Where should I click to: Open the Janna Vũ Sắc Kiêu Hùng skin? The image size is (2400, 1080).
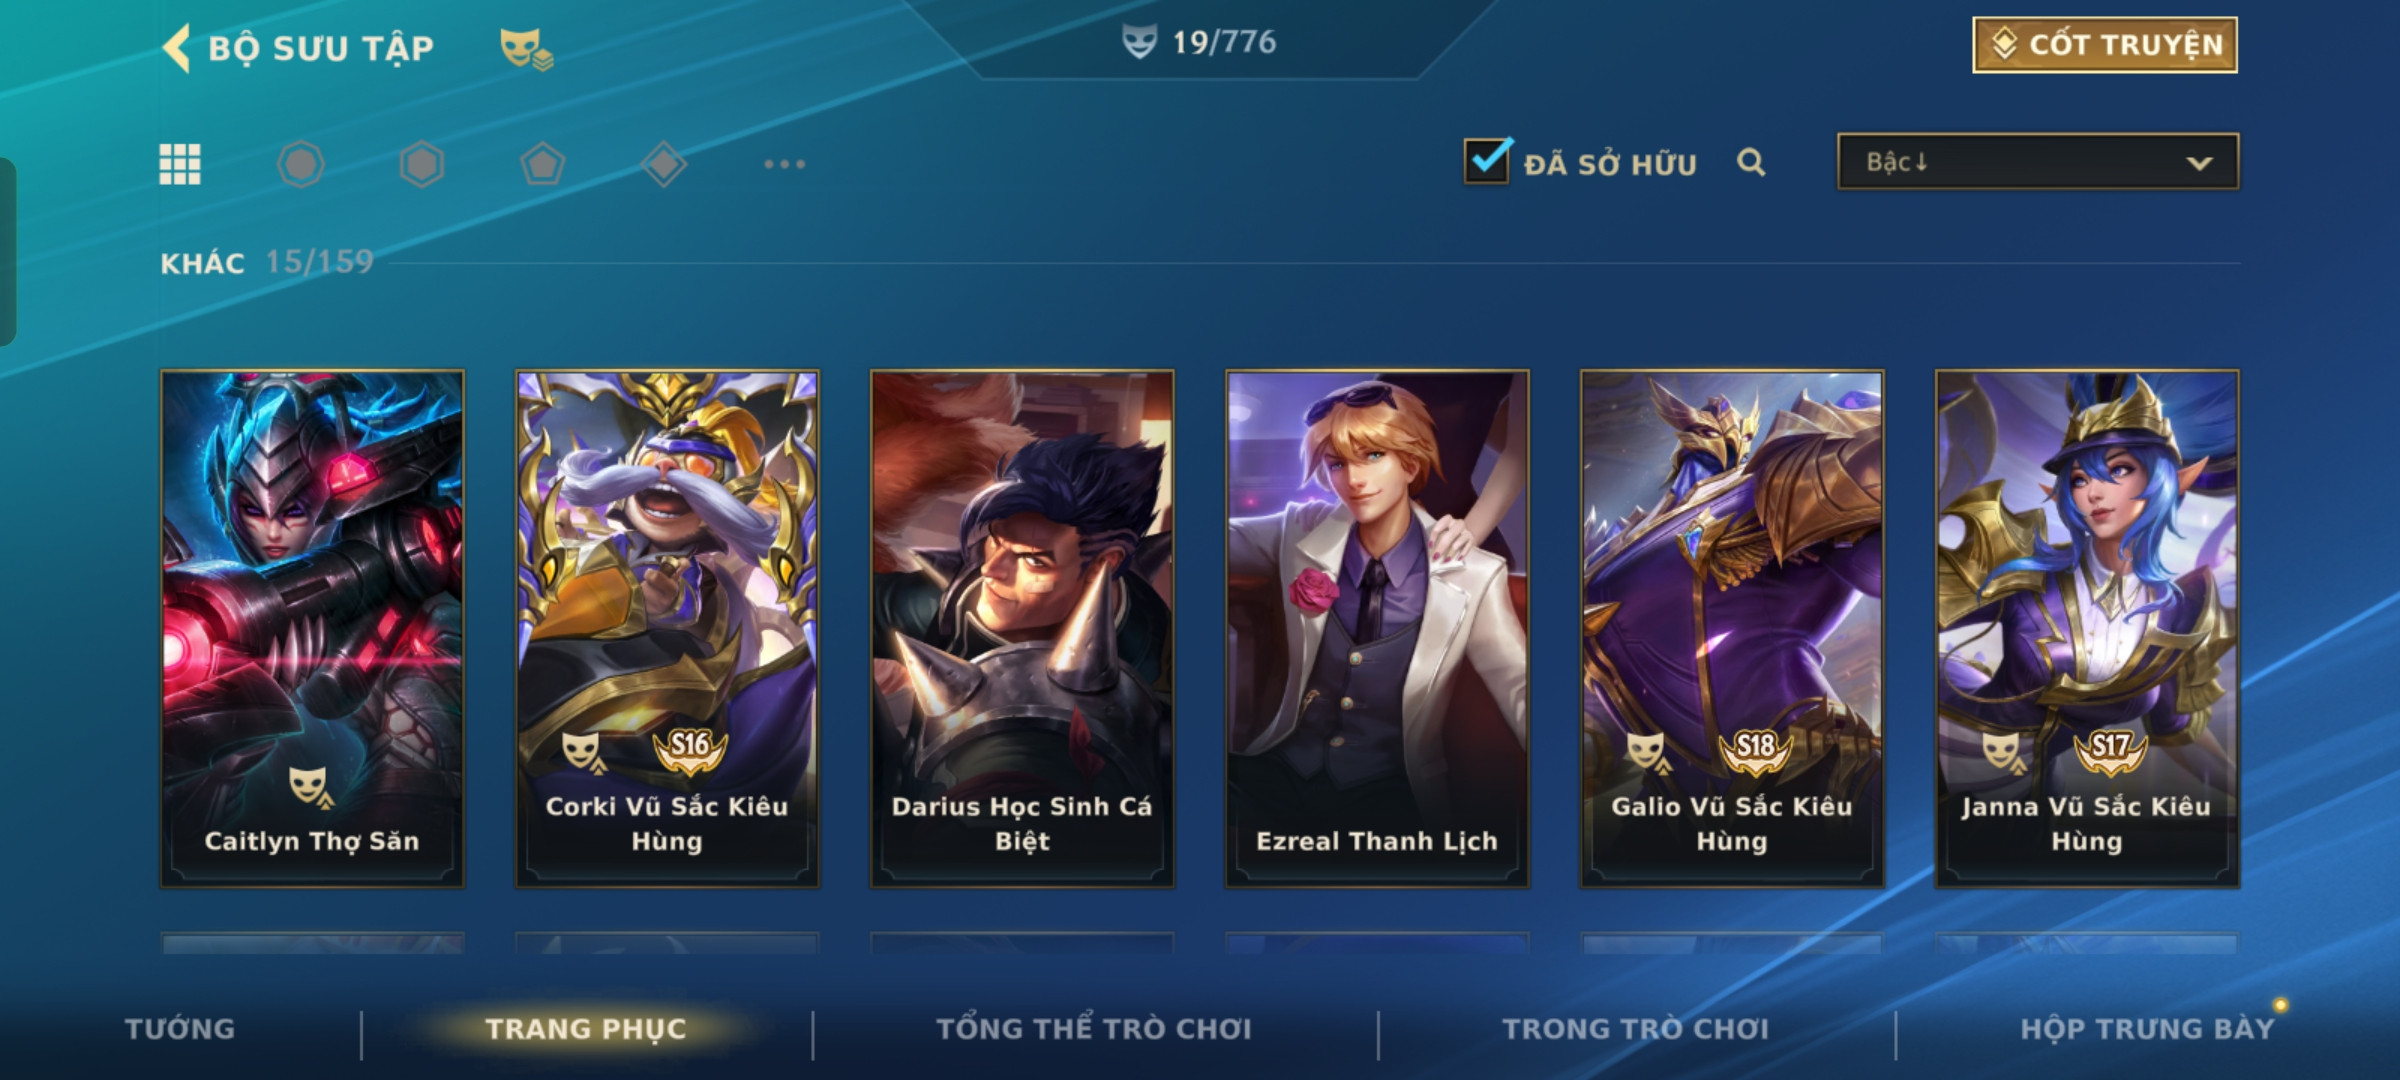pyautogui.click(x=2087, y=629)
